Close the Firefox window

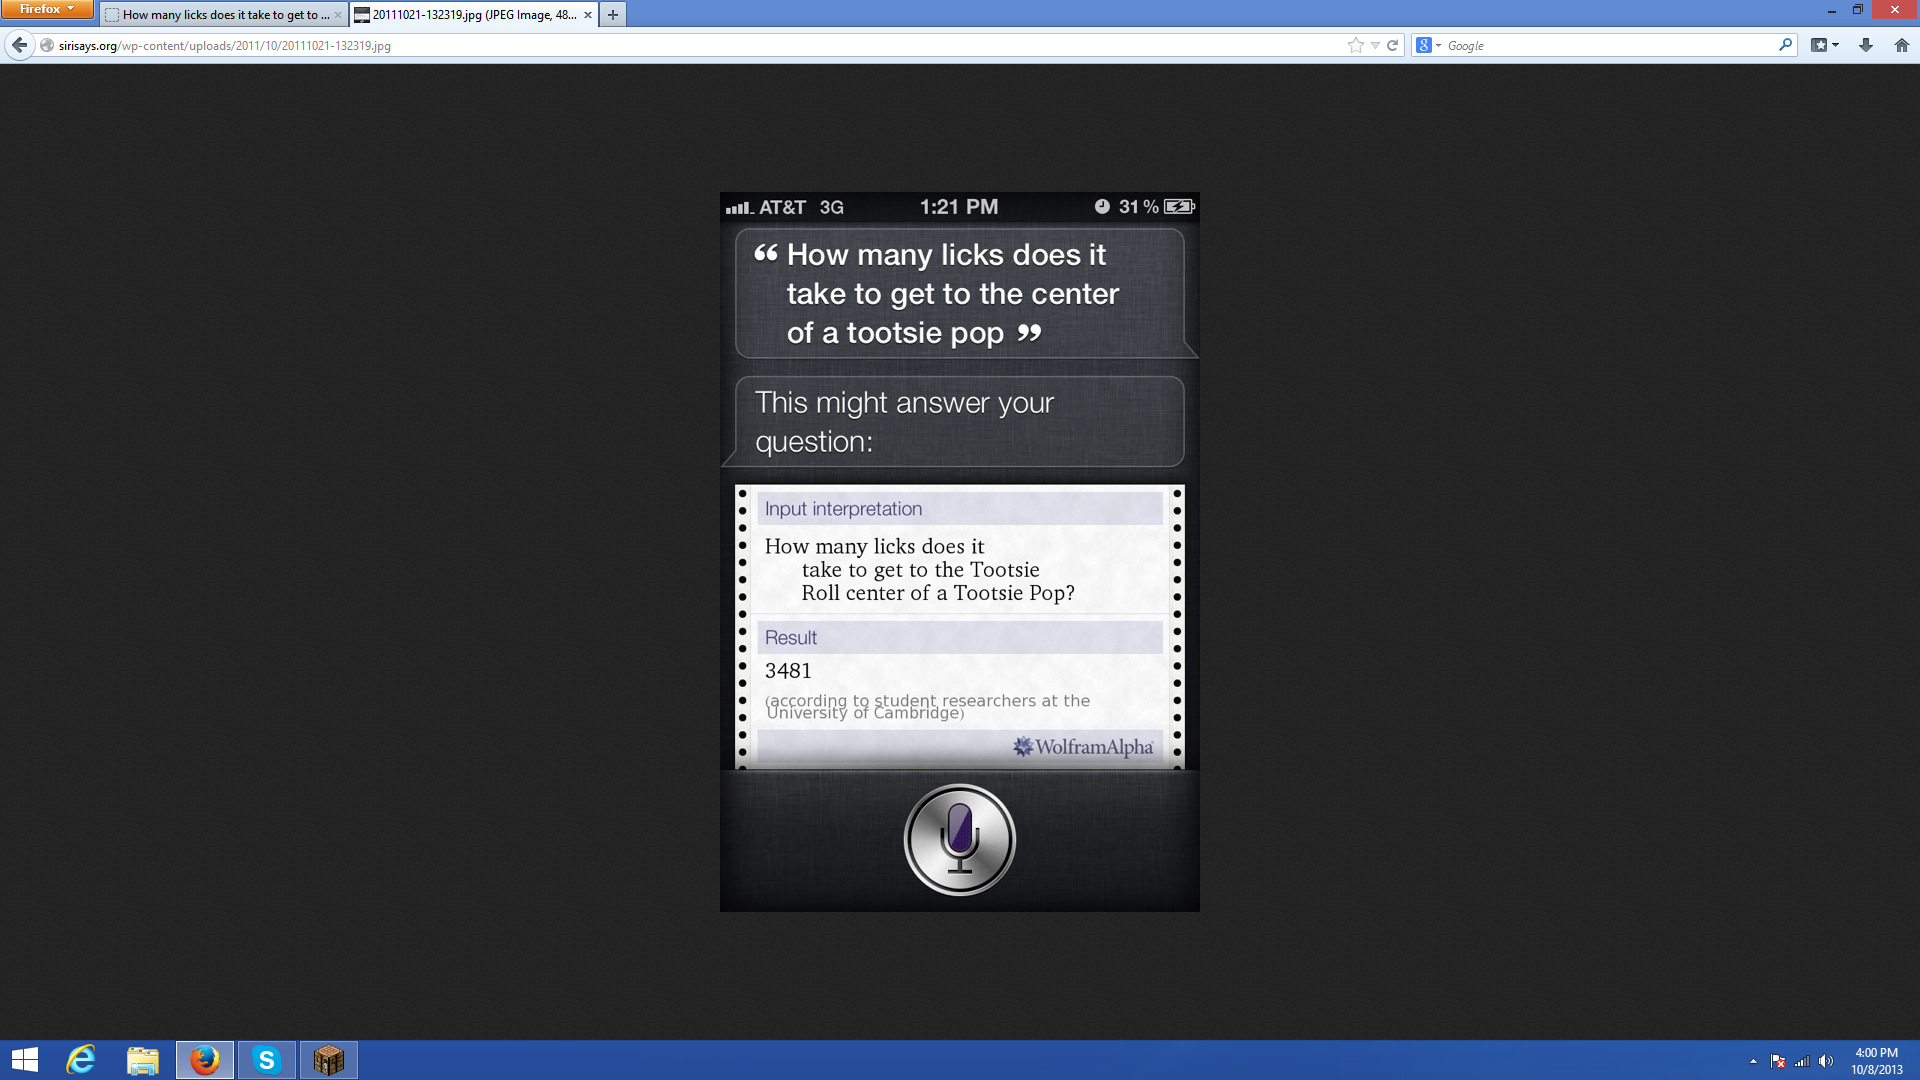point(1895,10)
